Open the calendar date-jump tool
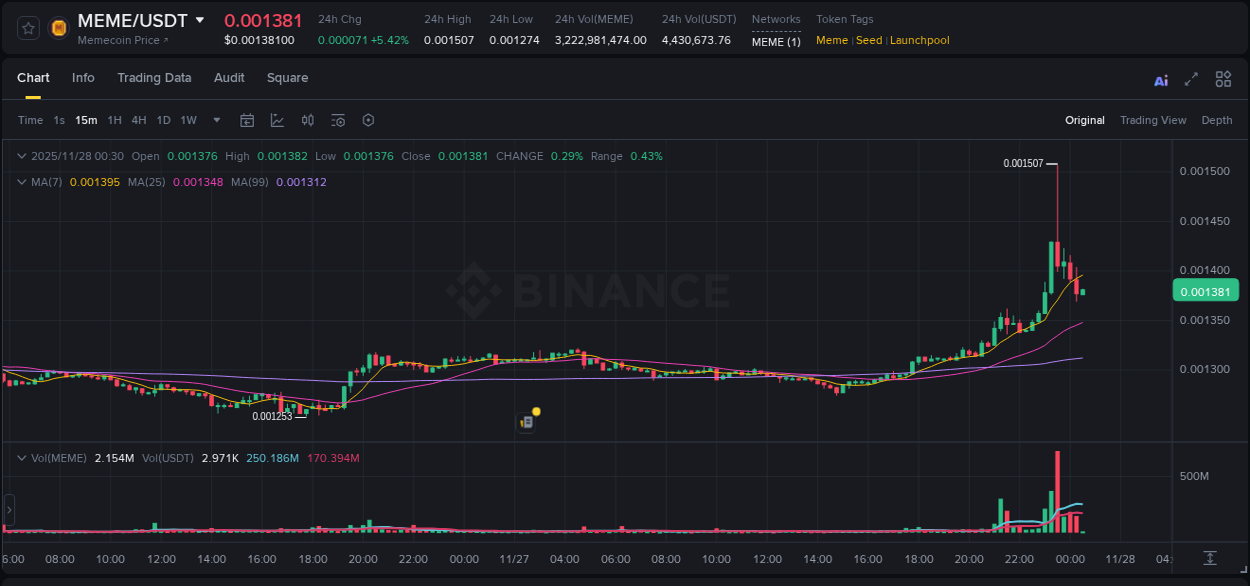Image resolution: width=1250 pixels, height=586 pixels. (247, 119)
